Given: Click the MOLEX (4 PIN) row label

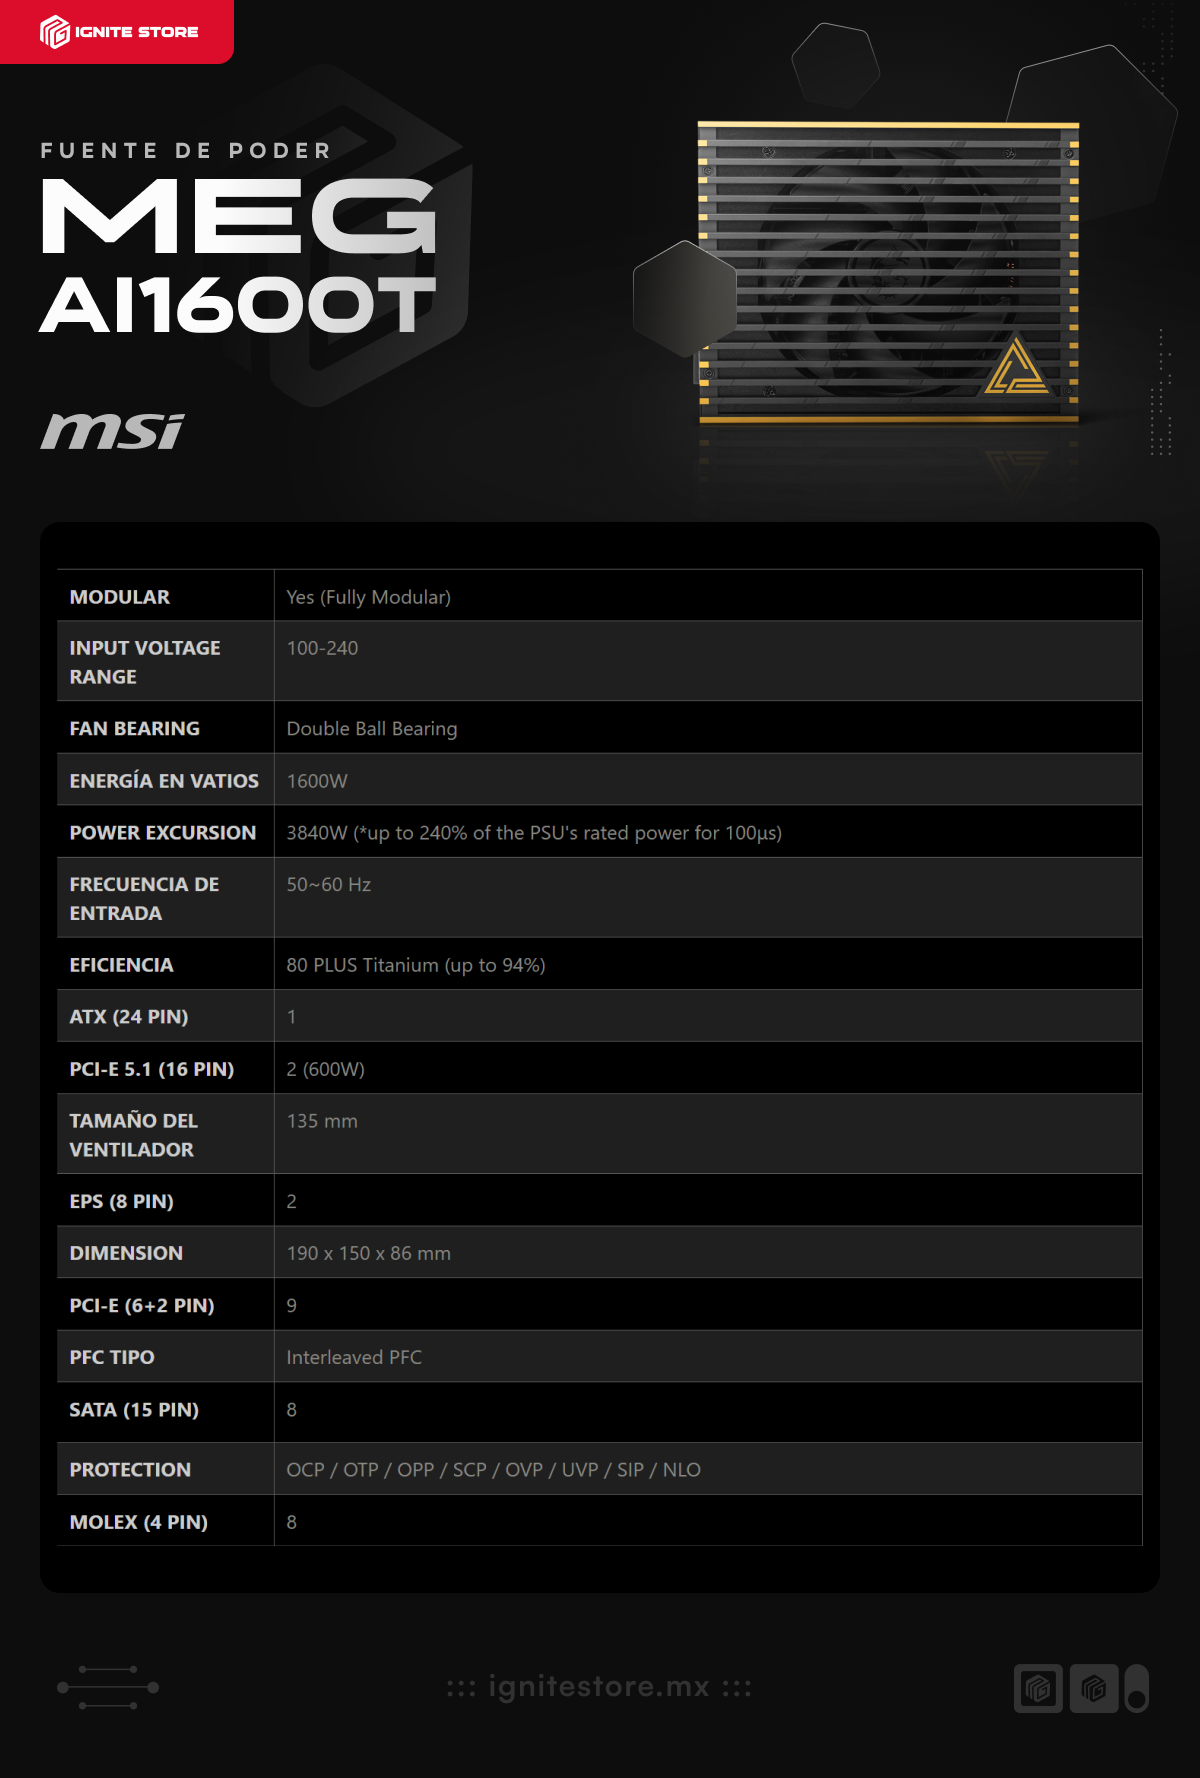Looking at the screenshot, I should click(139, 1522).
